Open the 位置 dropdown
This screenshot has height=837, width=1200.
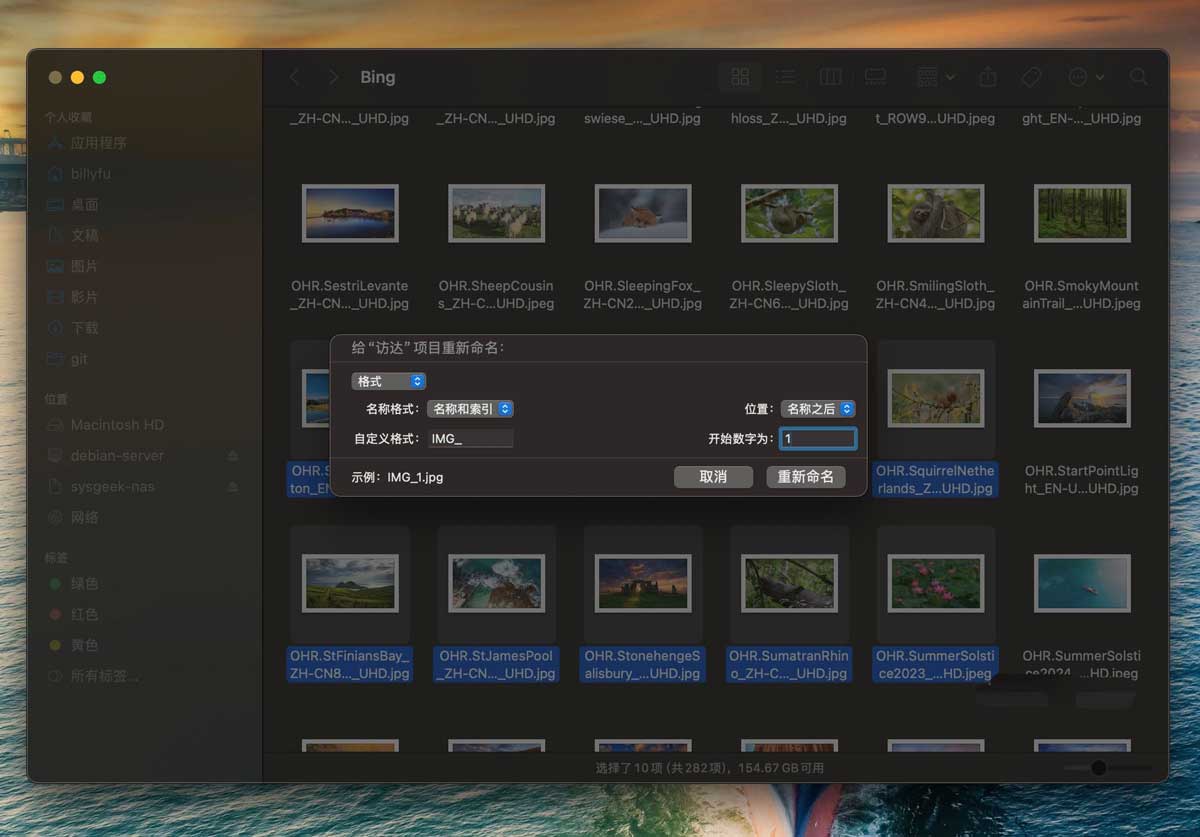818,409
